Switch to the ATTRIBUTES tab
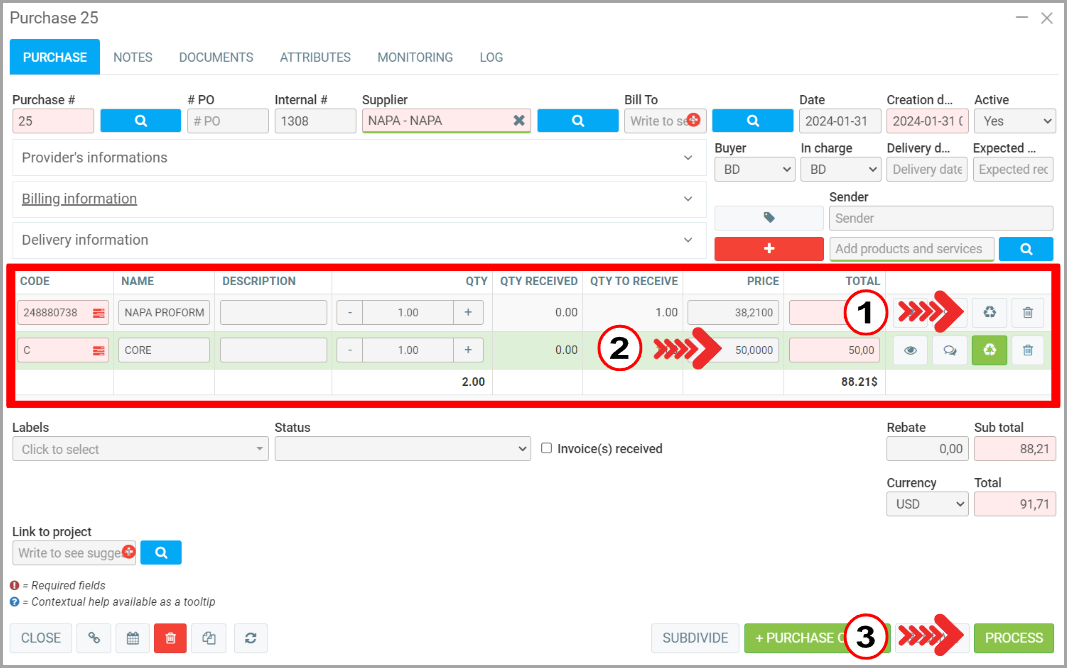The height and width of the screenshot is (668, 1067). pos(315,57)
